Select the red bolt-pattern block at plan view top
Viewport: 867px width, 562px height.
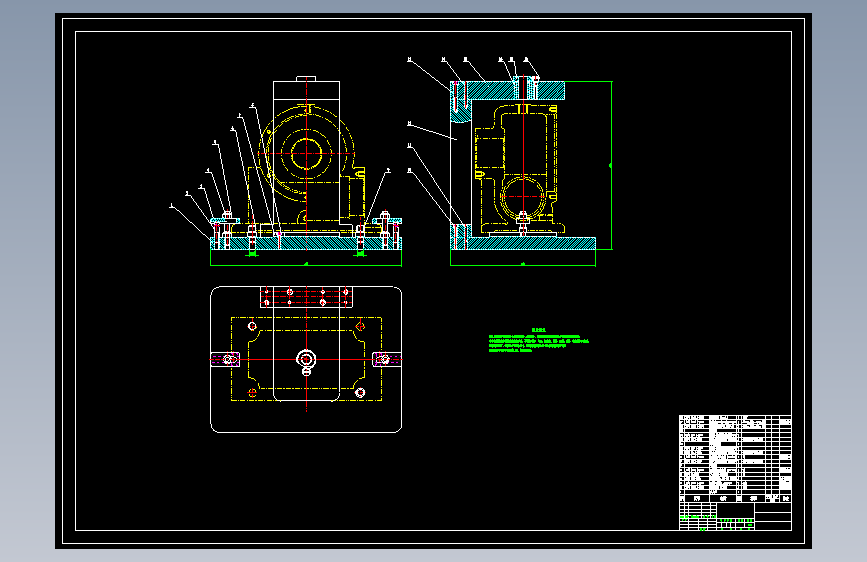(x=306, y=297)
